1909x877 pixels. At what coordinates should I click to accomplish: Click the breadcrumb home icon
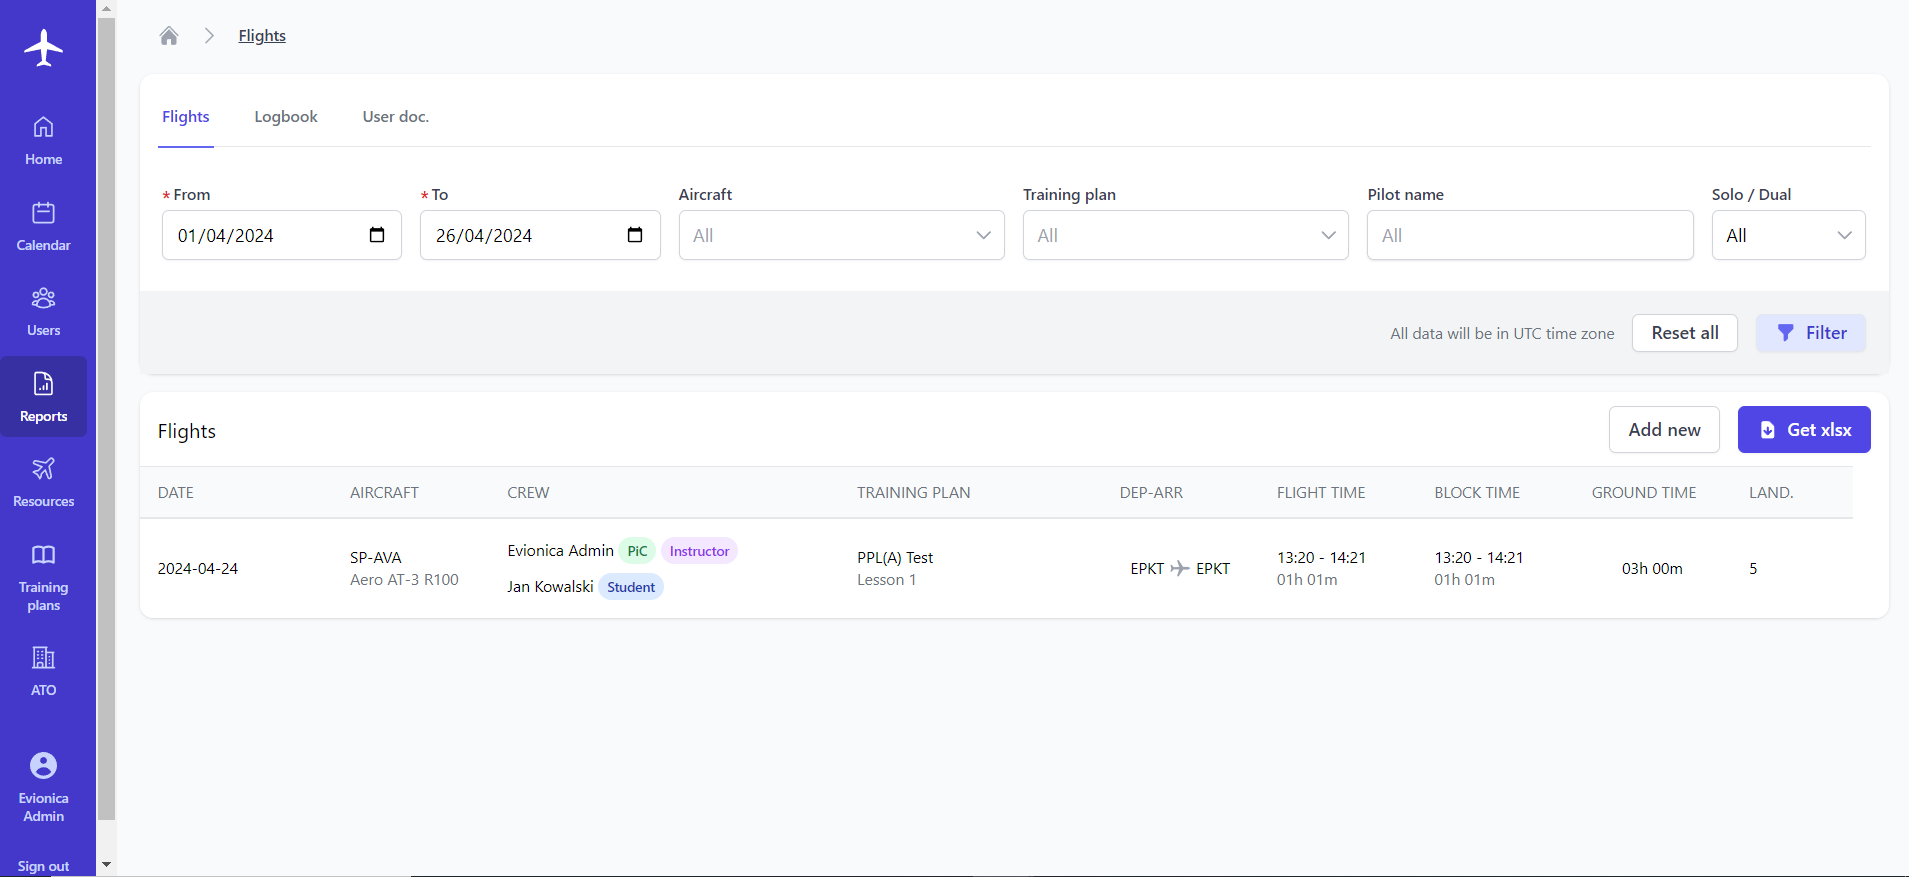(x=169, y=36)
